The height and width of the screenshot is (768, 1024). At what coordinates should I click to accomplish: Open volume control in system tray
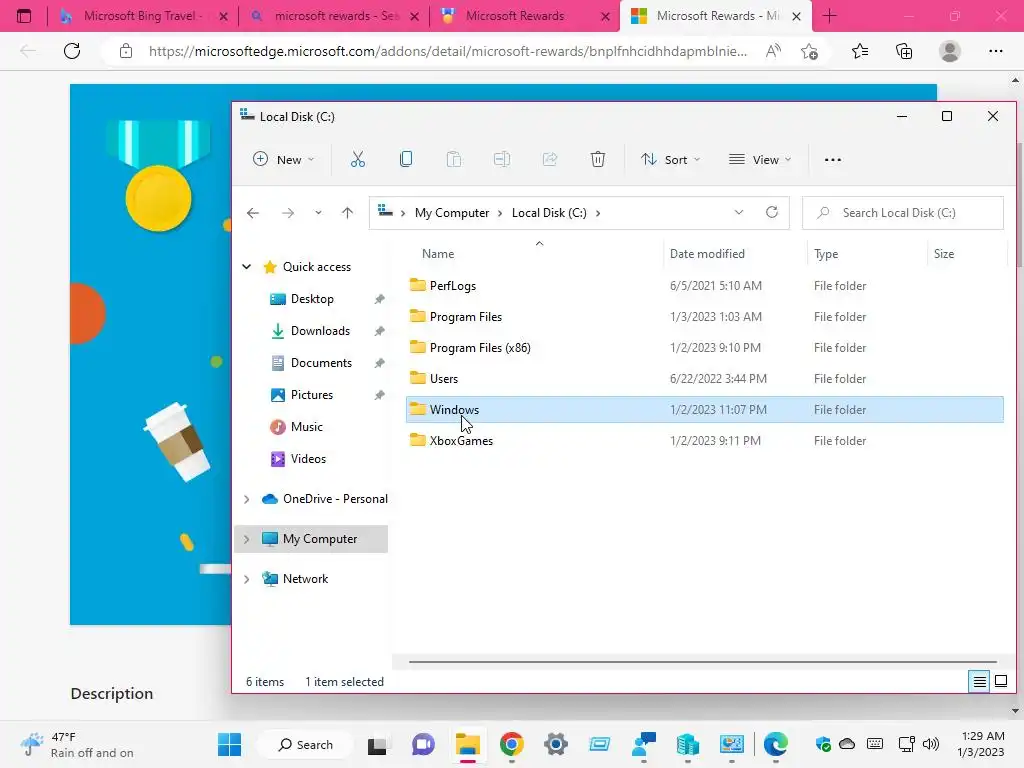pos(931,744)
